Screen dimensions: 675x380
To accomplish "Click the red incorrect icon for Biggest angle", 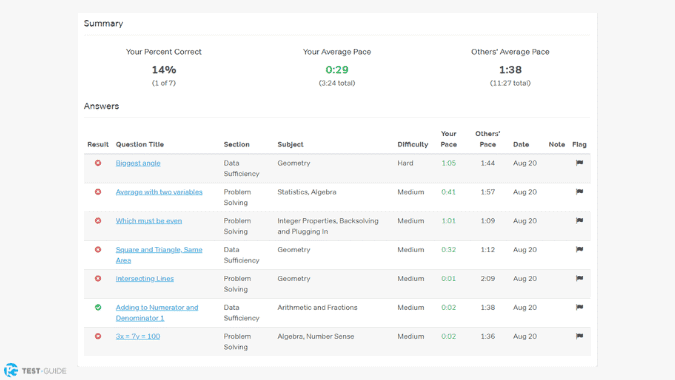I will coord(98,163).
